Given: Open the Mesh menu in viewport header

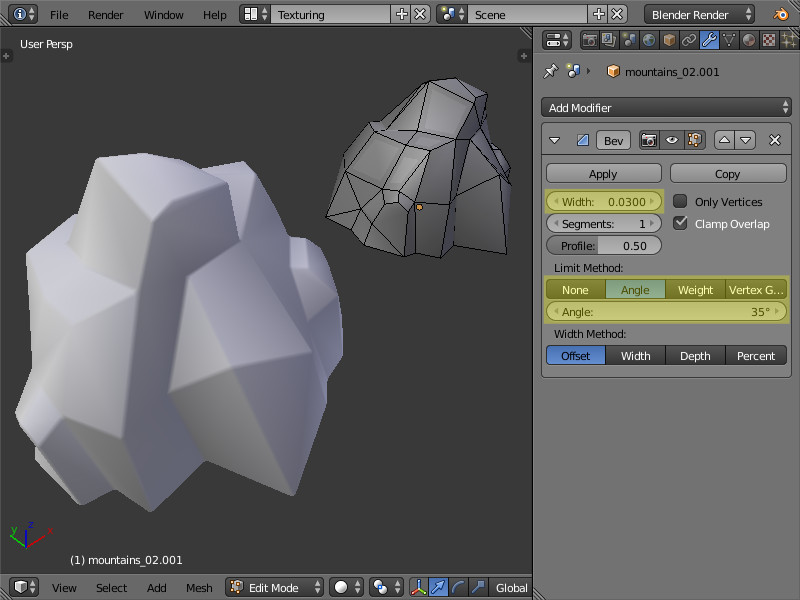Looking at the screenshot, I should point(199,587).
